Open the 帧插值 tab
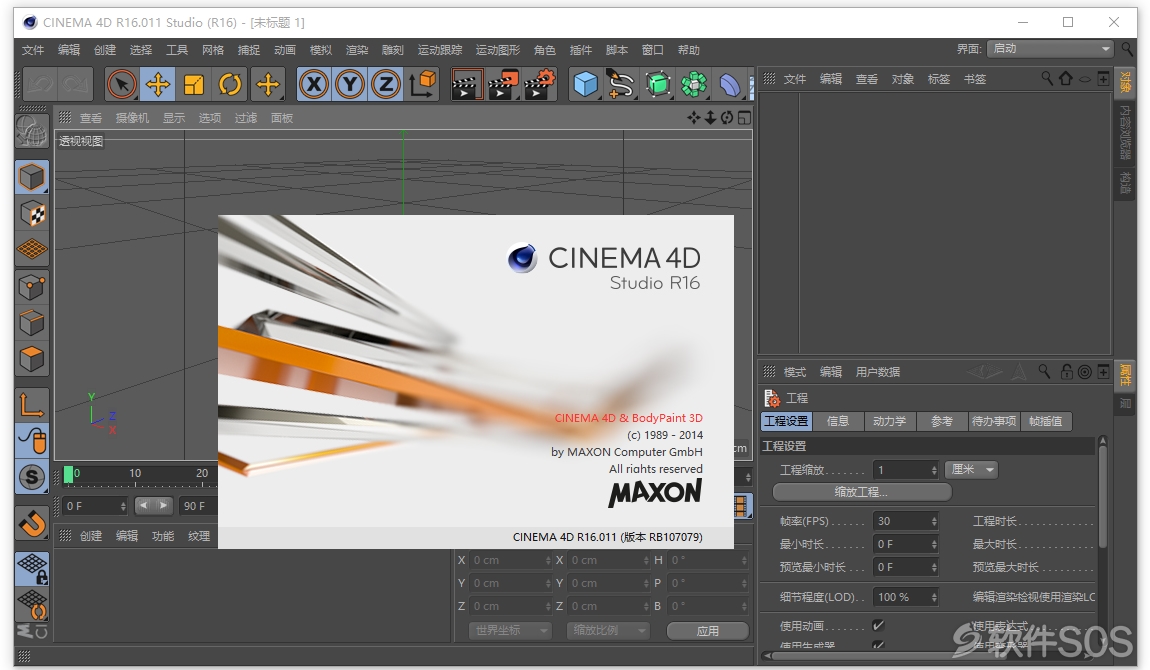The image size is (1150, 670). 1046,421
